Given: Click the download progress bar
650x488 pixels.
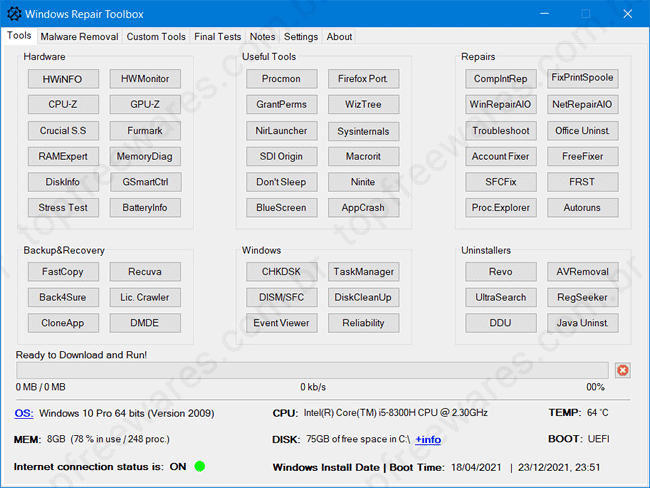Looking at the screenshot, I should (x=311, y=370).
